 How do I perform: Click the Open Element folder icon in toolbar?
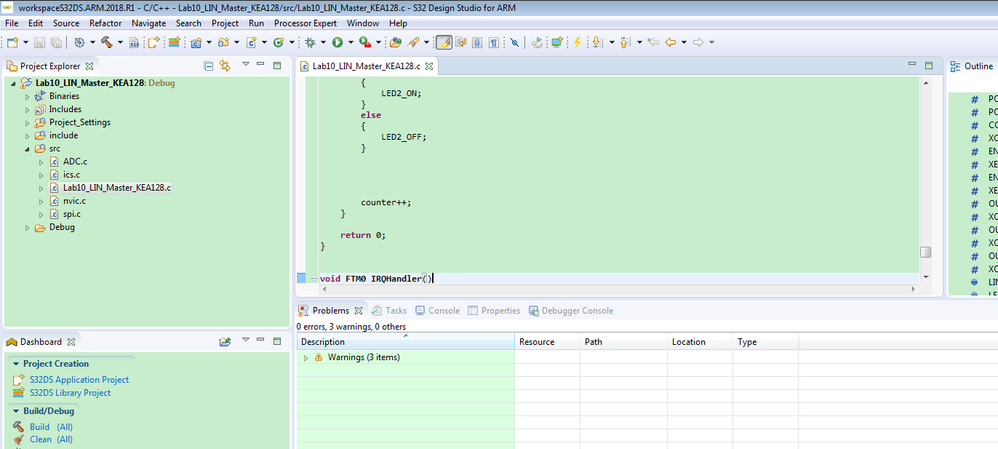coord(395,42)
